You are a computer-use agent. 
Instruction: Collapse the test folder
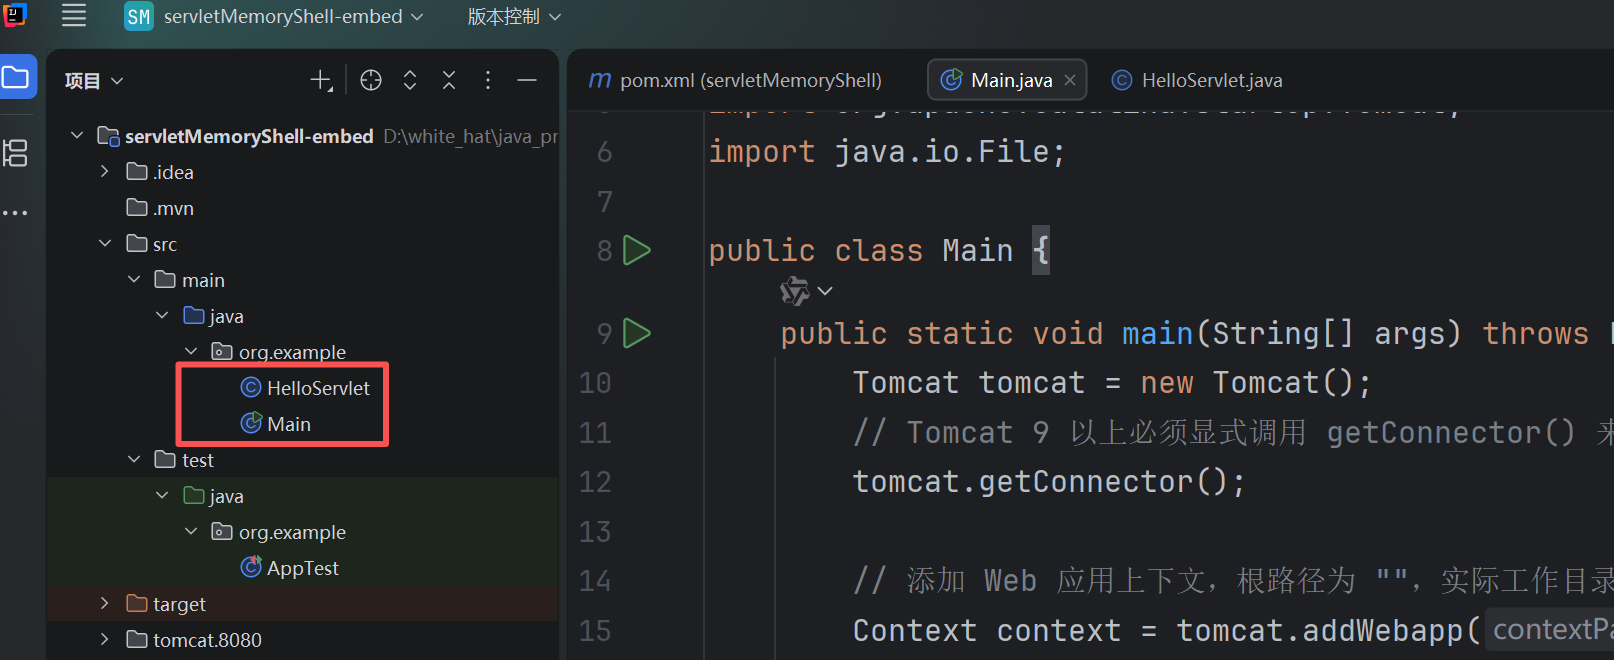[x=134, y=460]
